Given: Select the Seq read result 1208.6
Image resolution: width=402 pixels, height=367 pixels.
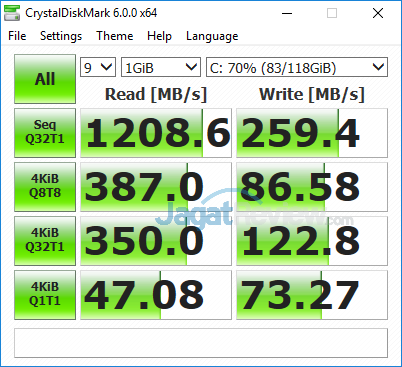Looking at the screenshot, I should pos(156,133).
